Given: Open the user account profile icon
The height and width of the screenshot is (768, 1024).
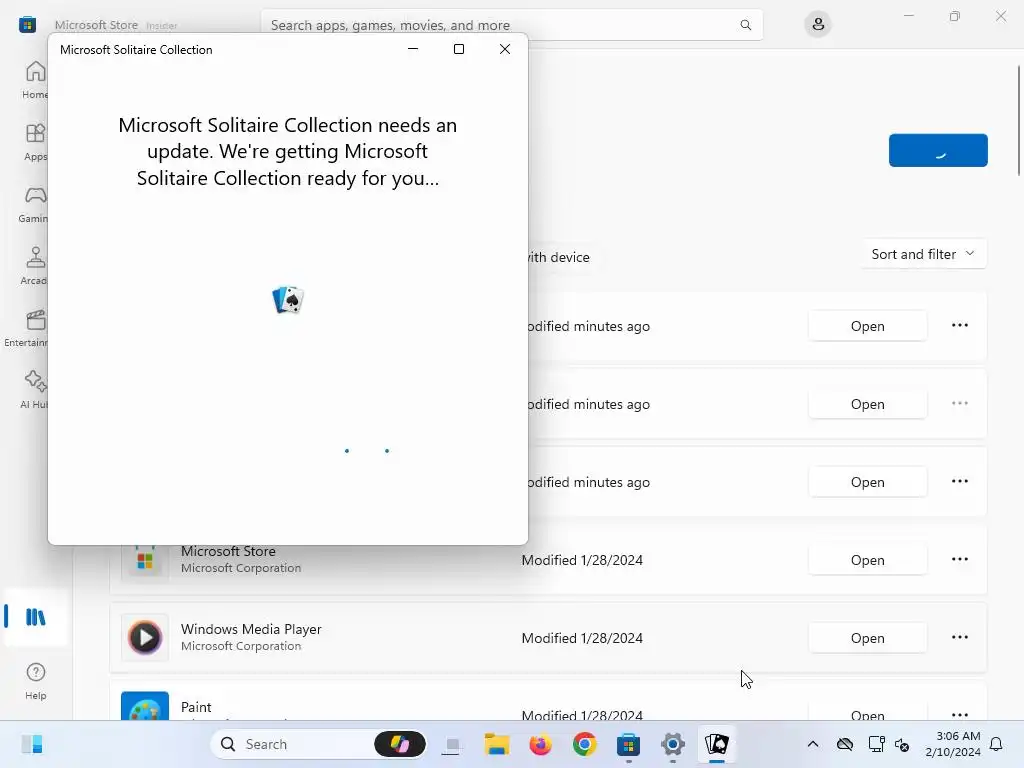Looking at the screenshot, I should [818, 25].
